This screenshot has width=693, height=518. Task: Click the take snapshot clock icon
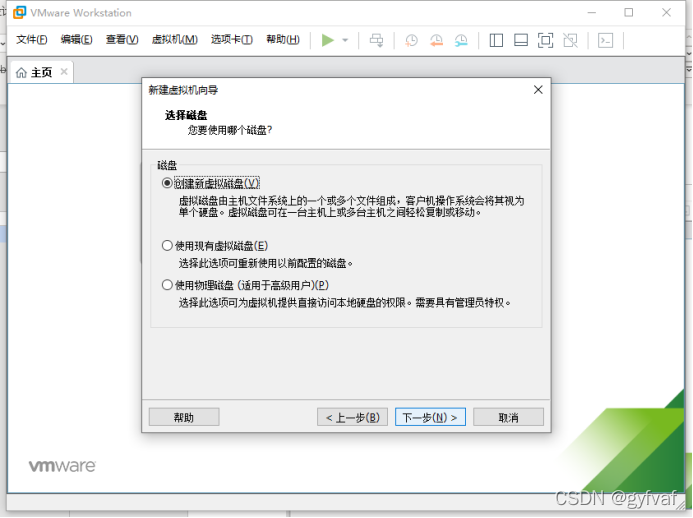[411, 41]
